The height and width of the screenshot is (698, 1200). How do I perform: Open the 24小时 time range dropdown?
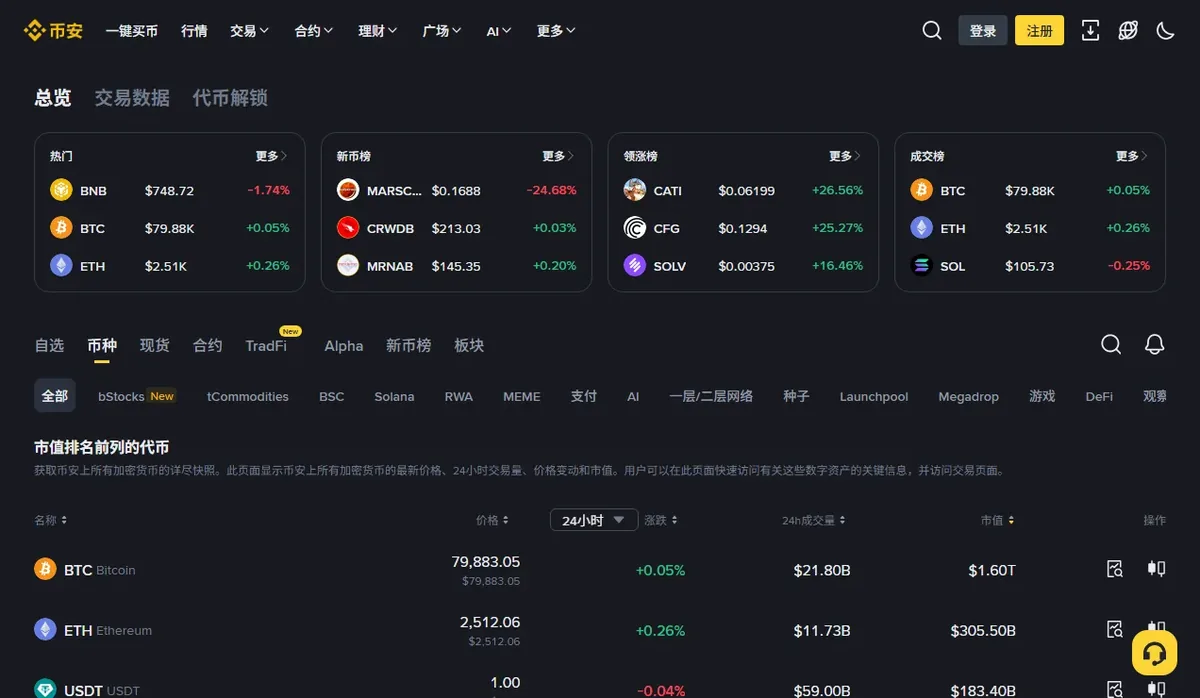[594, 520]
